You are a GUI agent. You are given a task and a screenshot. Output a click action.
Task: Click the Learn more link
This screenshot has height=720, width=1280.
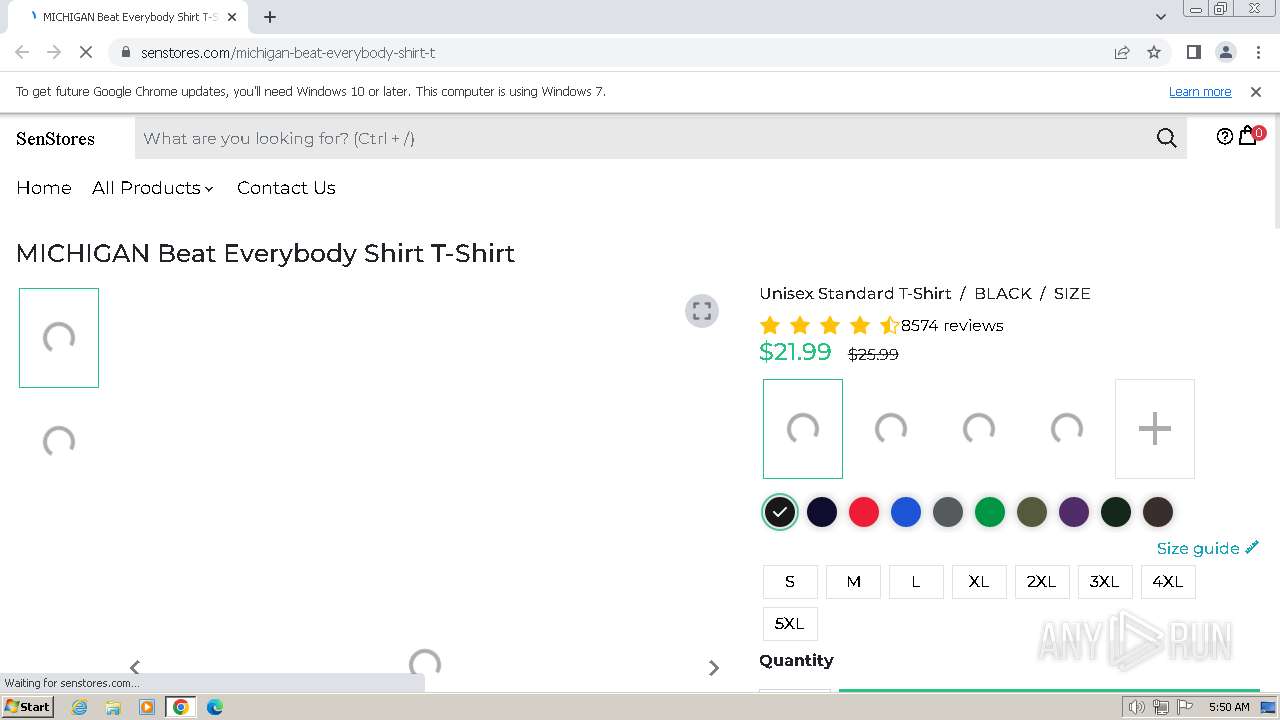coord(1200,91)
